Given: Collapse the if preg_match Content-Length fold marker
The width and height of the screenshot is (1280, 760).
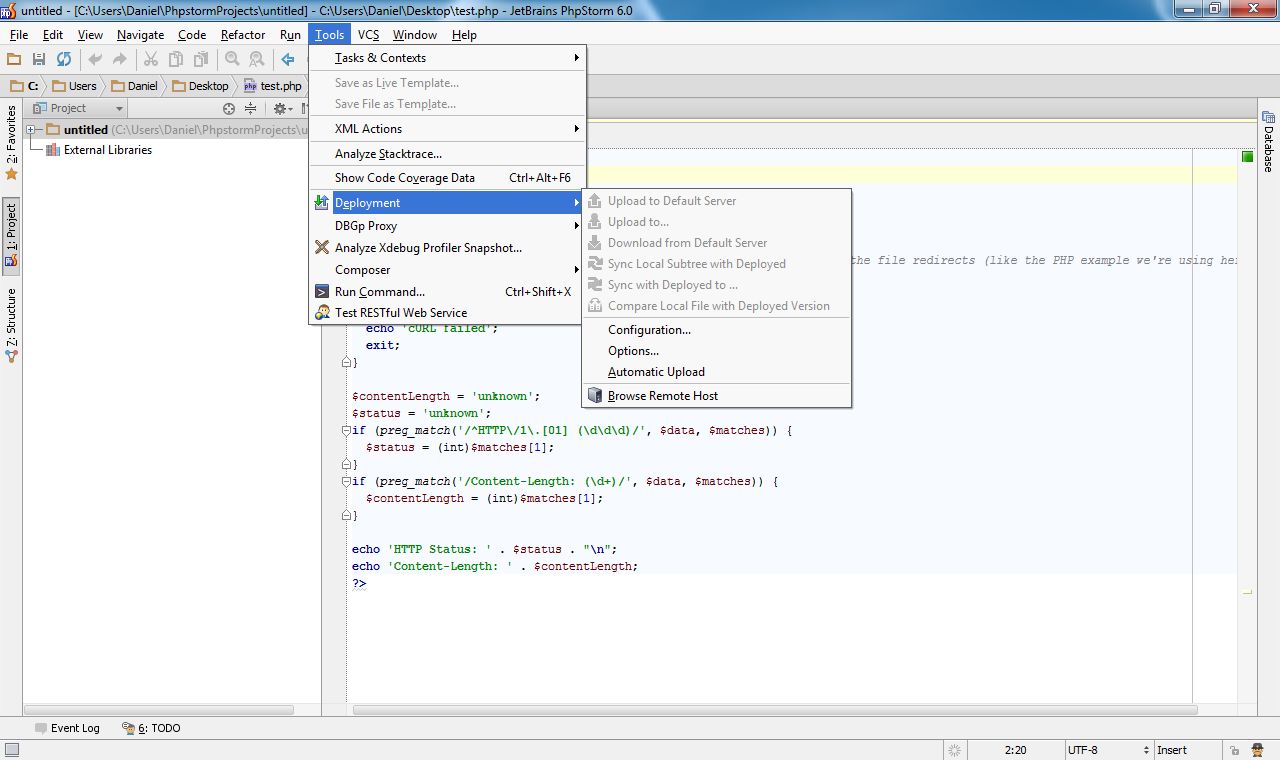Looking at the screenshot, I should [x=345, y=482].
